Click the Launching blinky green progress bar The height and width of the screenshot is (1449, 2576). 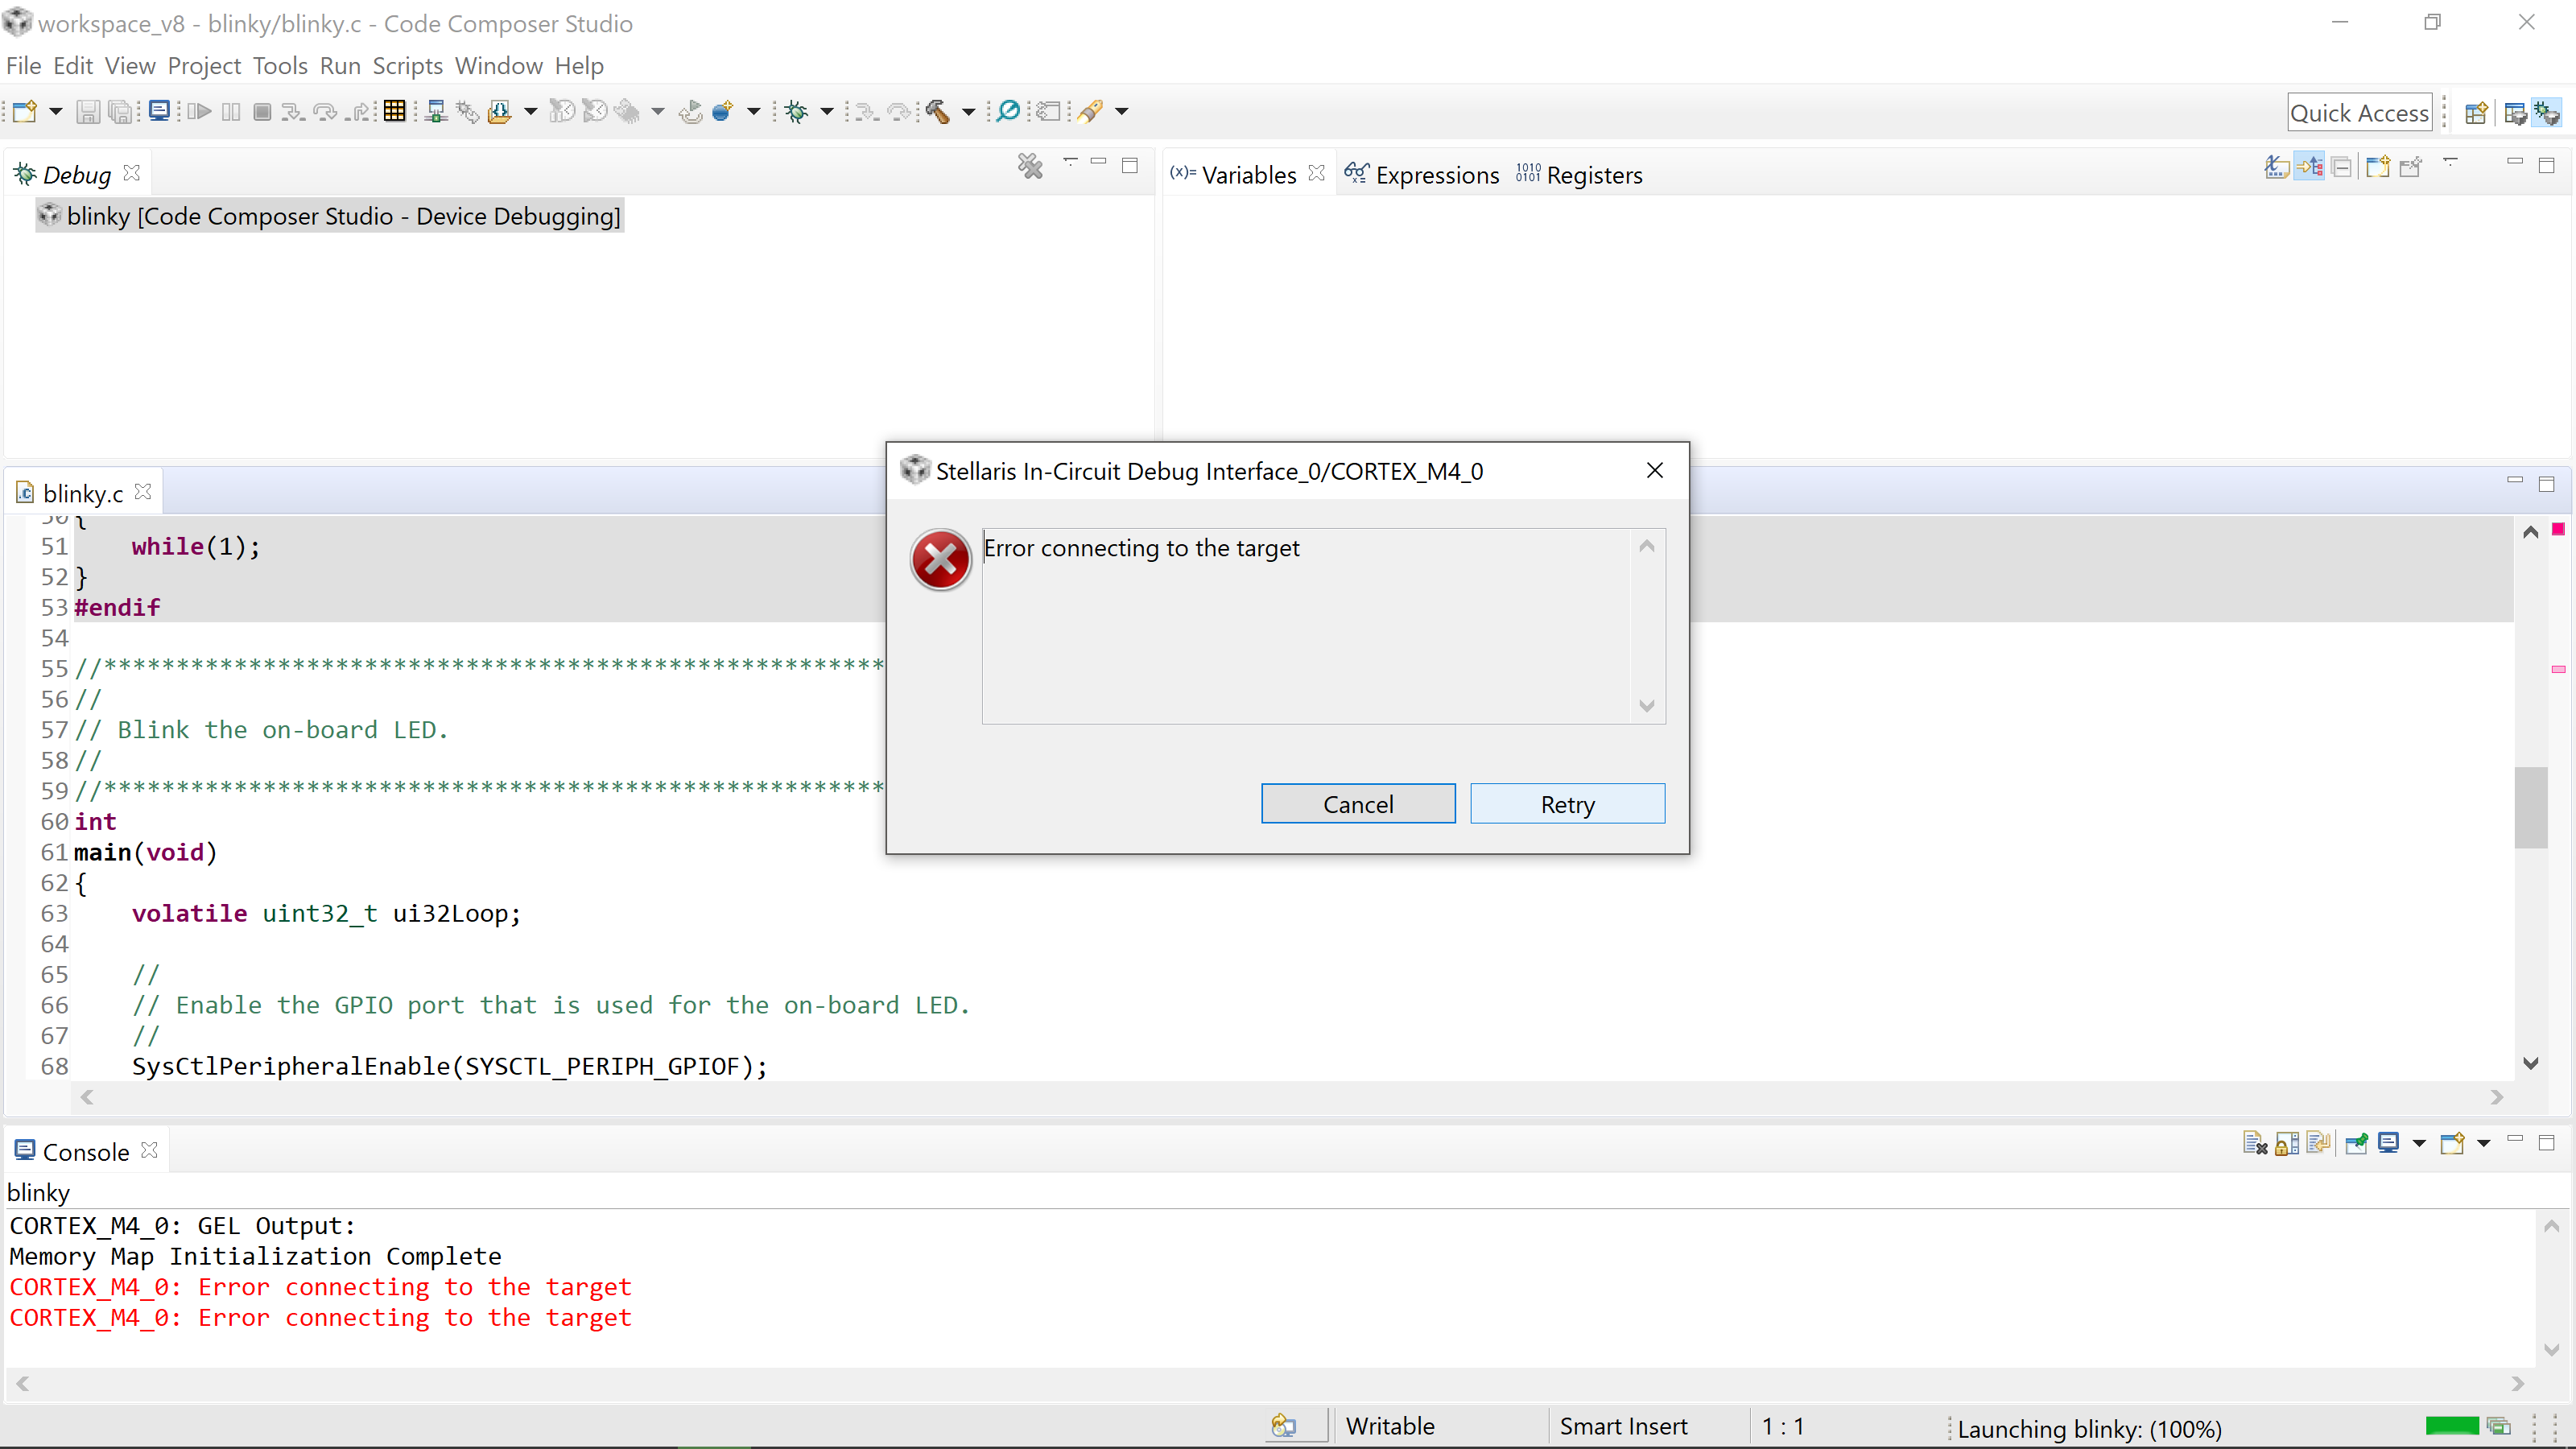point(2451,1426)
